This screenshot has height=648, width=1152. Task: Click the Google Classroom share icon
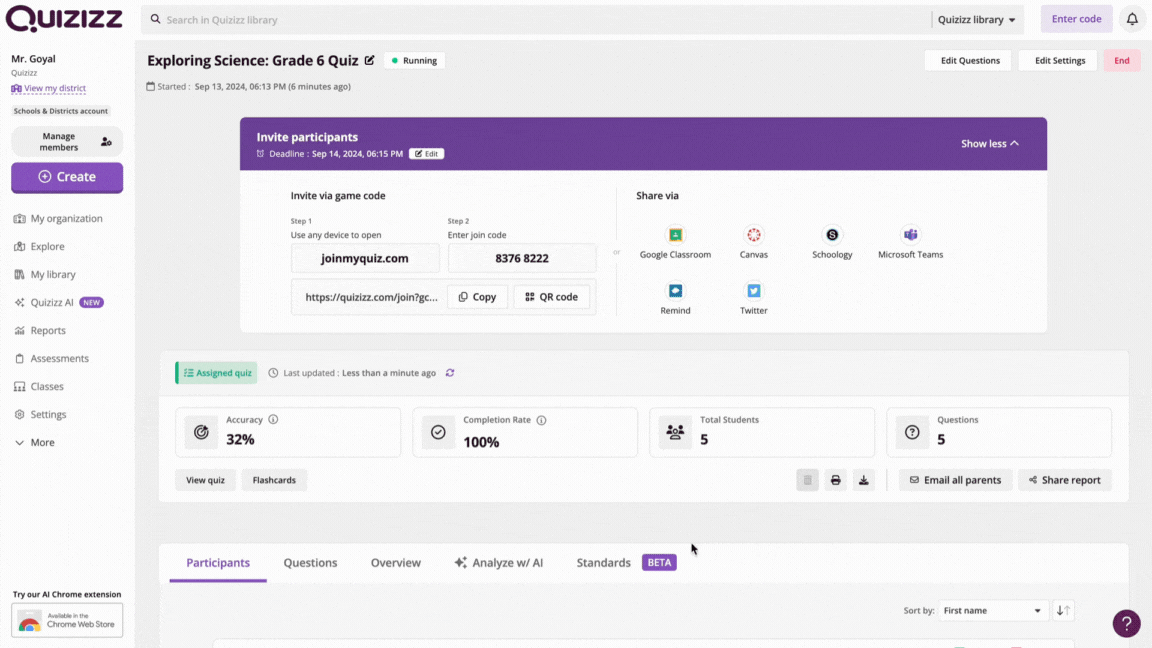click(675, 235)
